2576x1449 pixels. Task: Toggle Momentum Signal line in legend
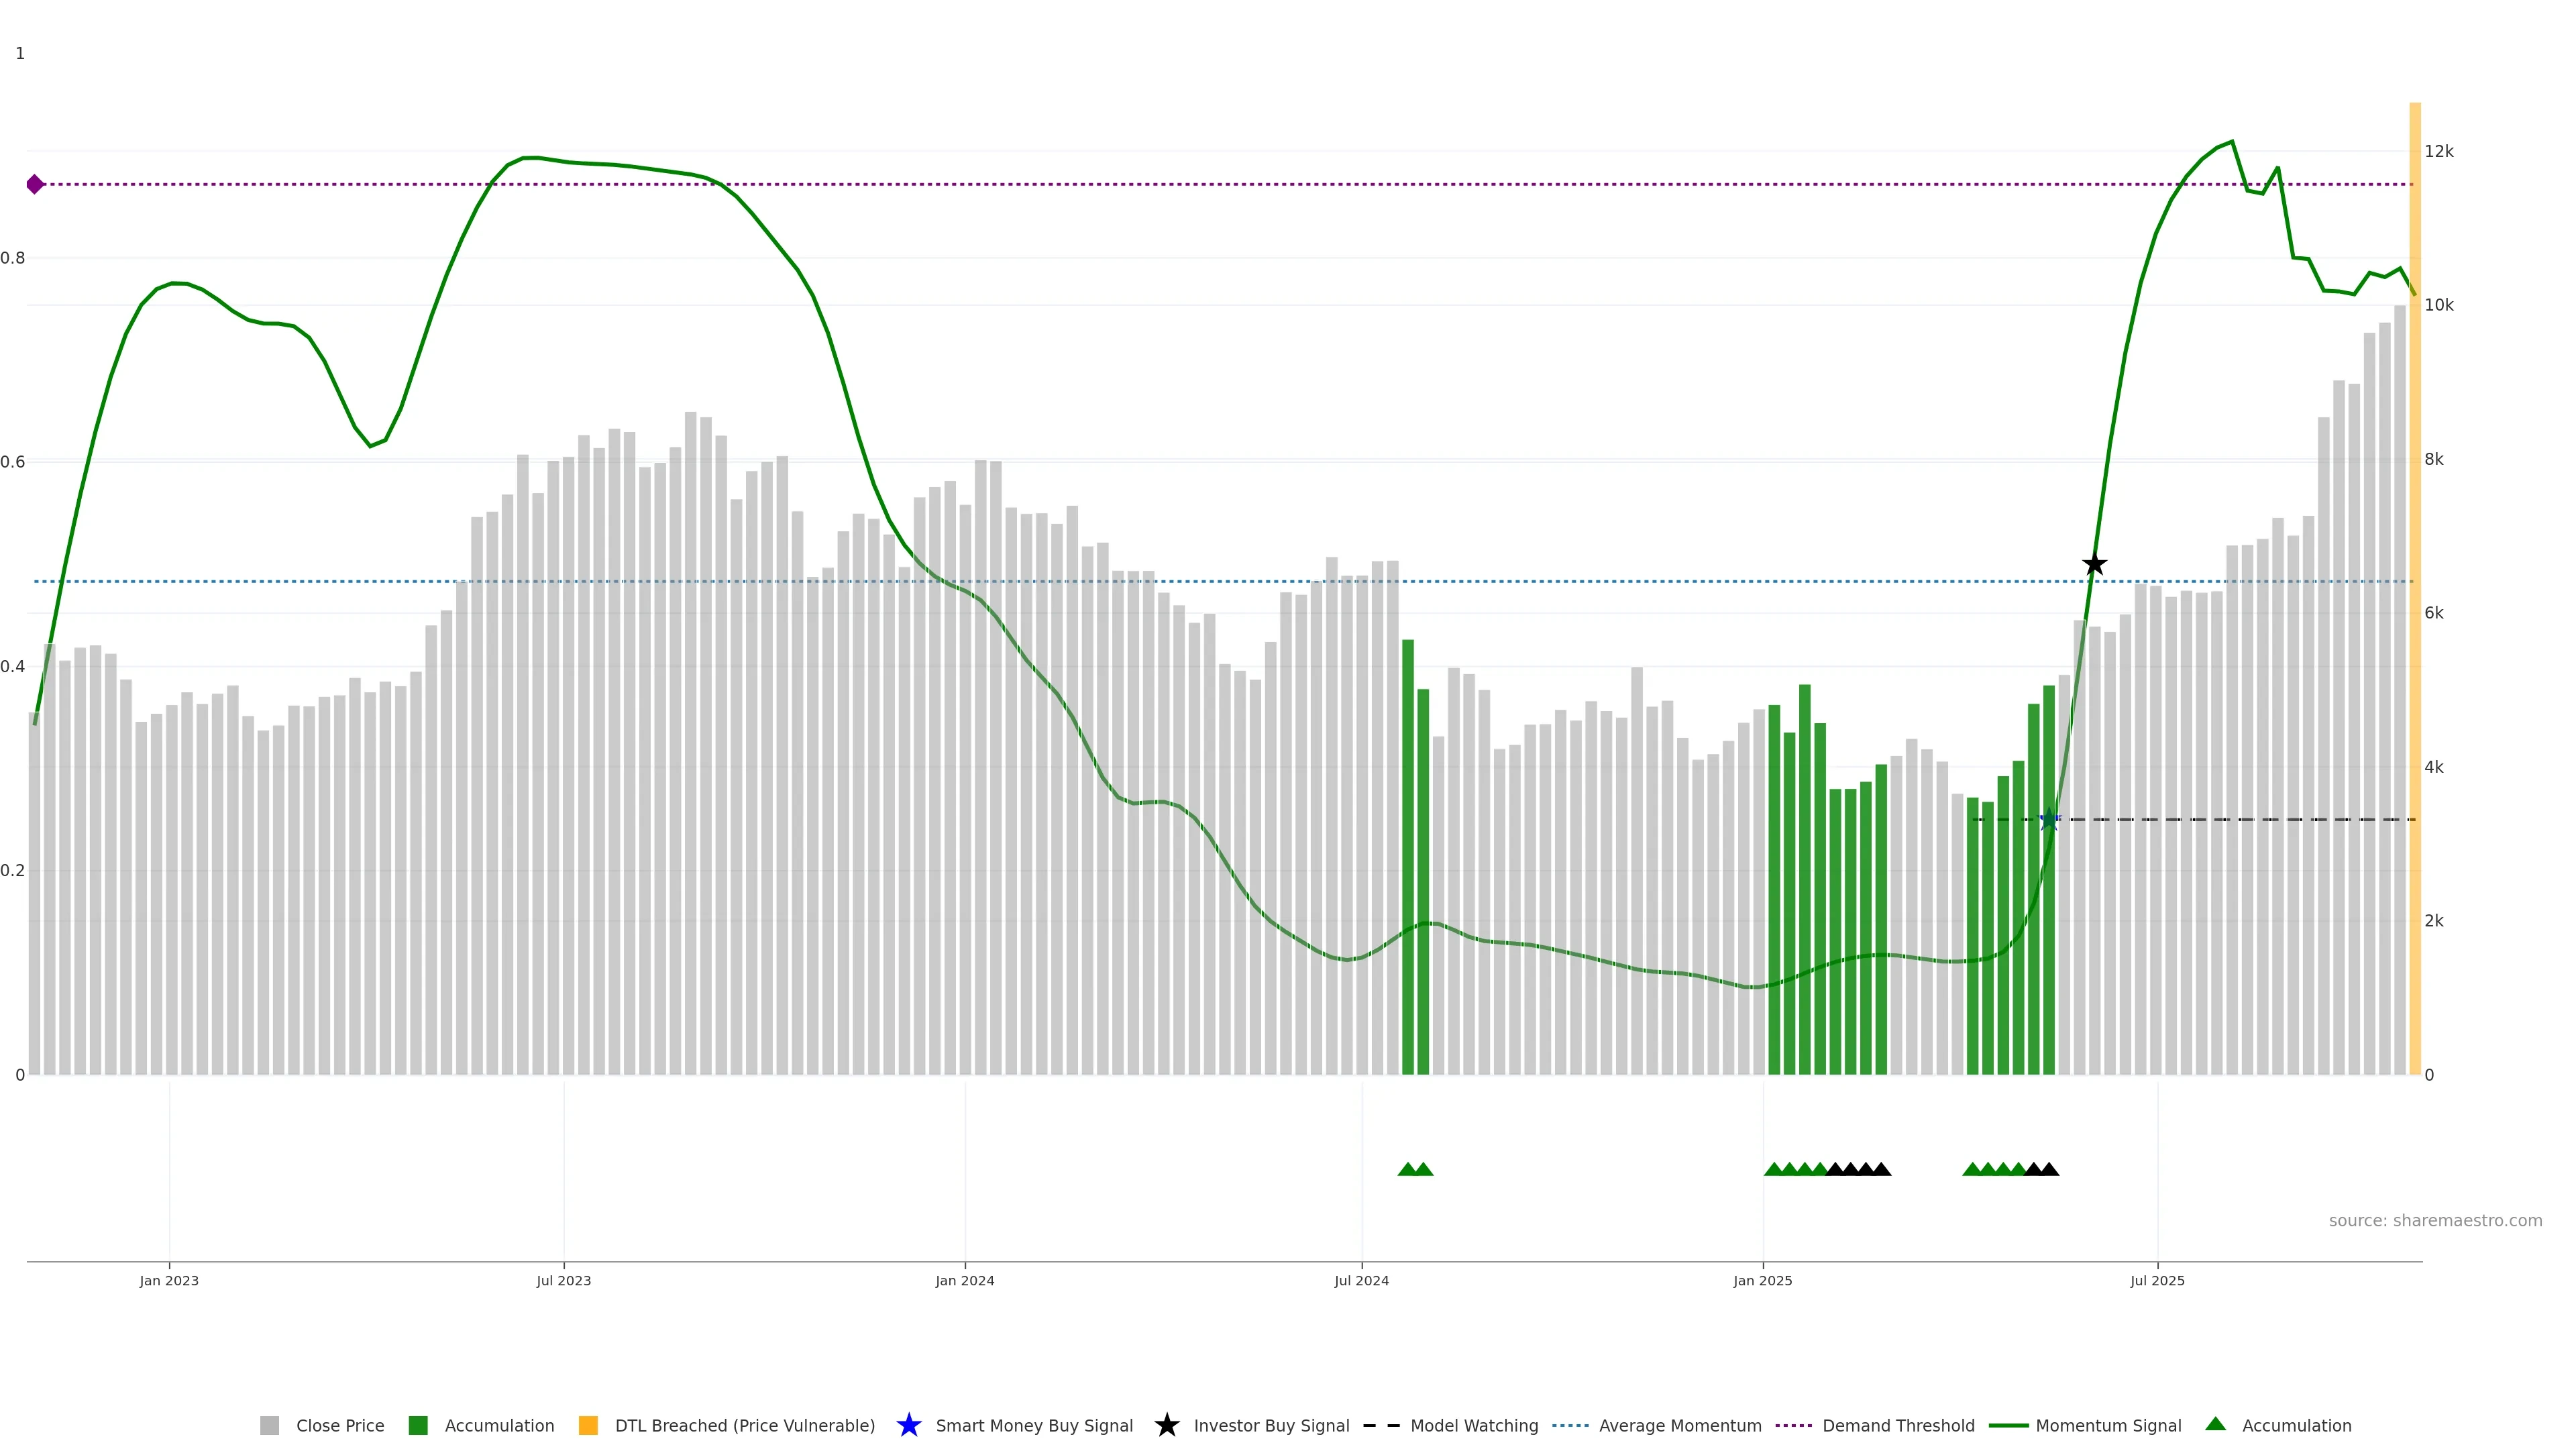click(x=2108, y=1425)
